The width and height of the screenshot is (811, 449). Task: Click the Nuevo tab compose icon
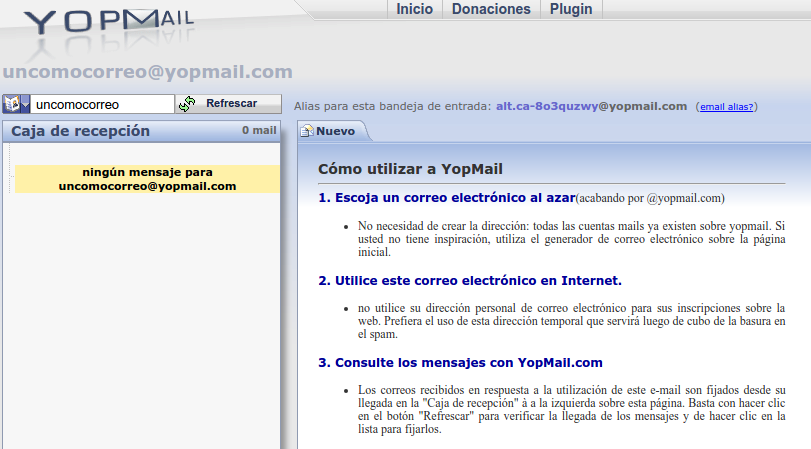point(307,131)
